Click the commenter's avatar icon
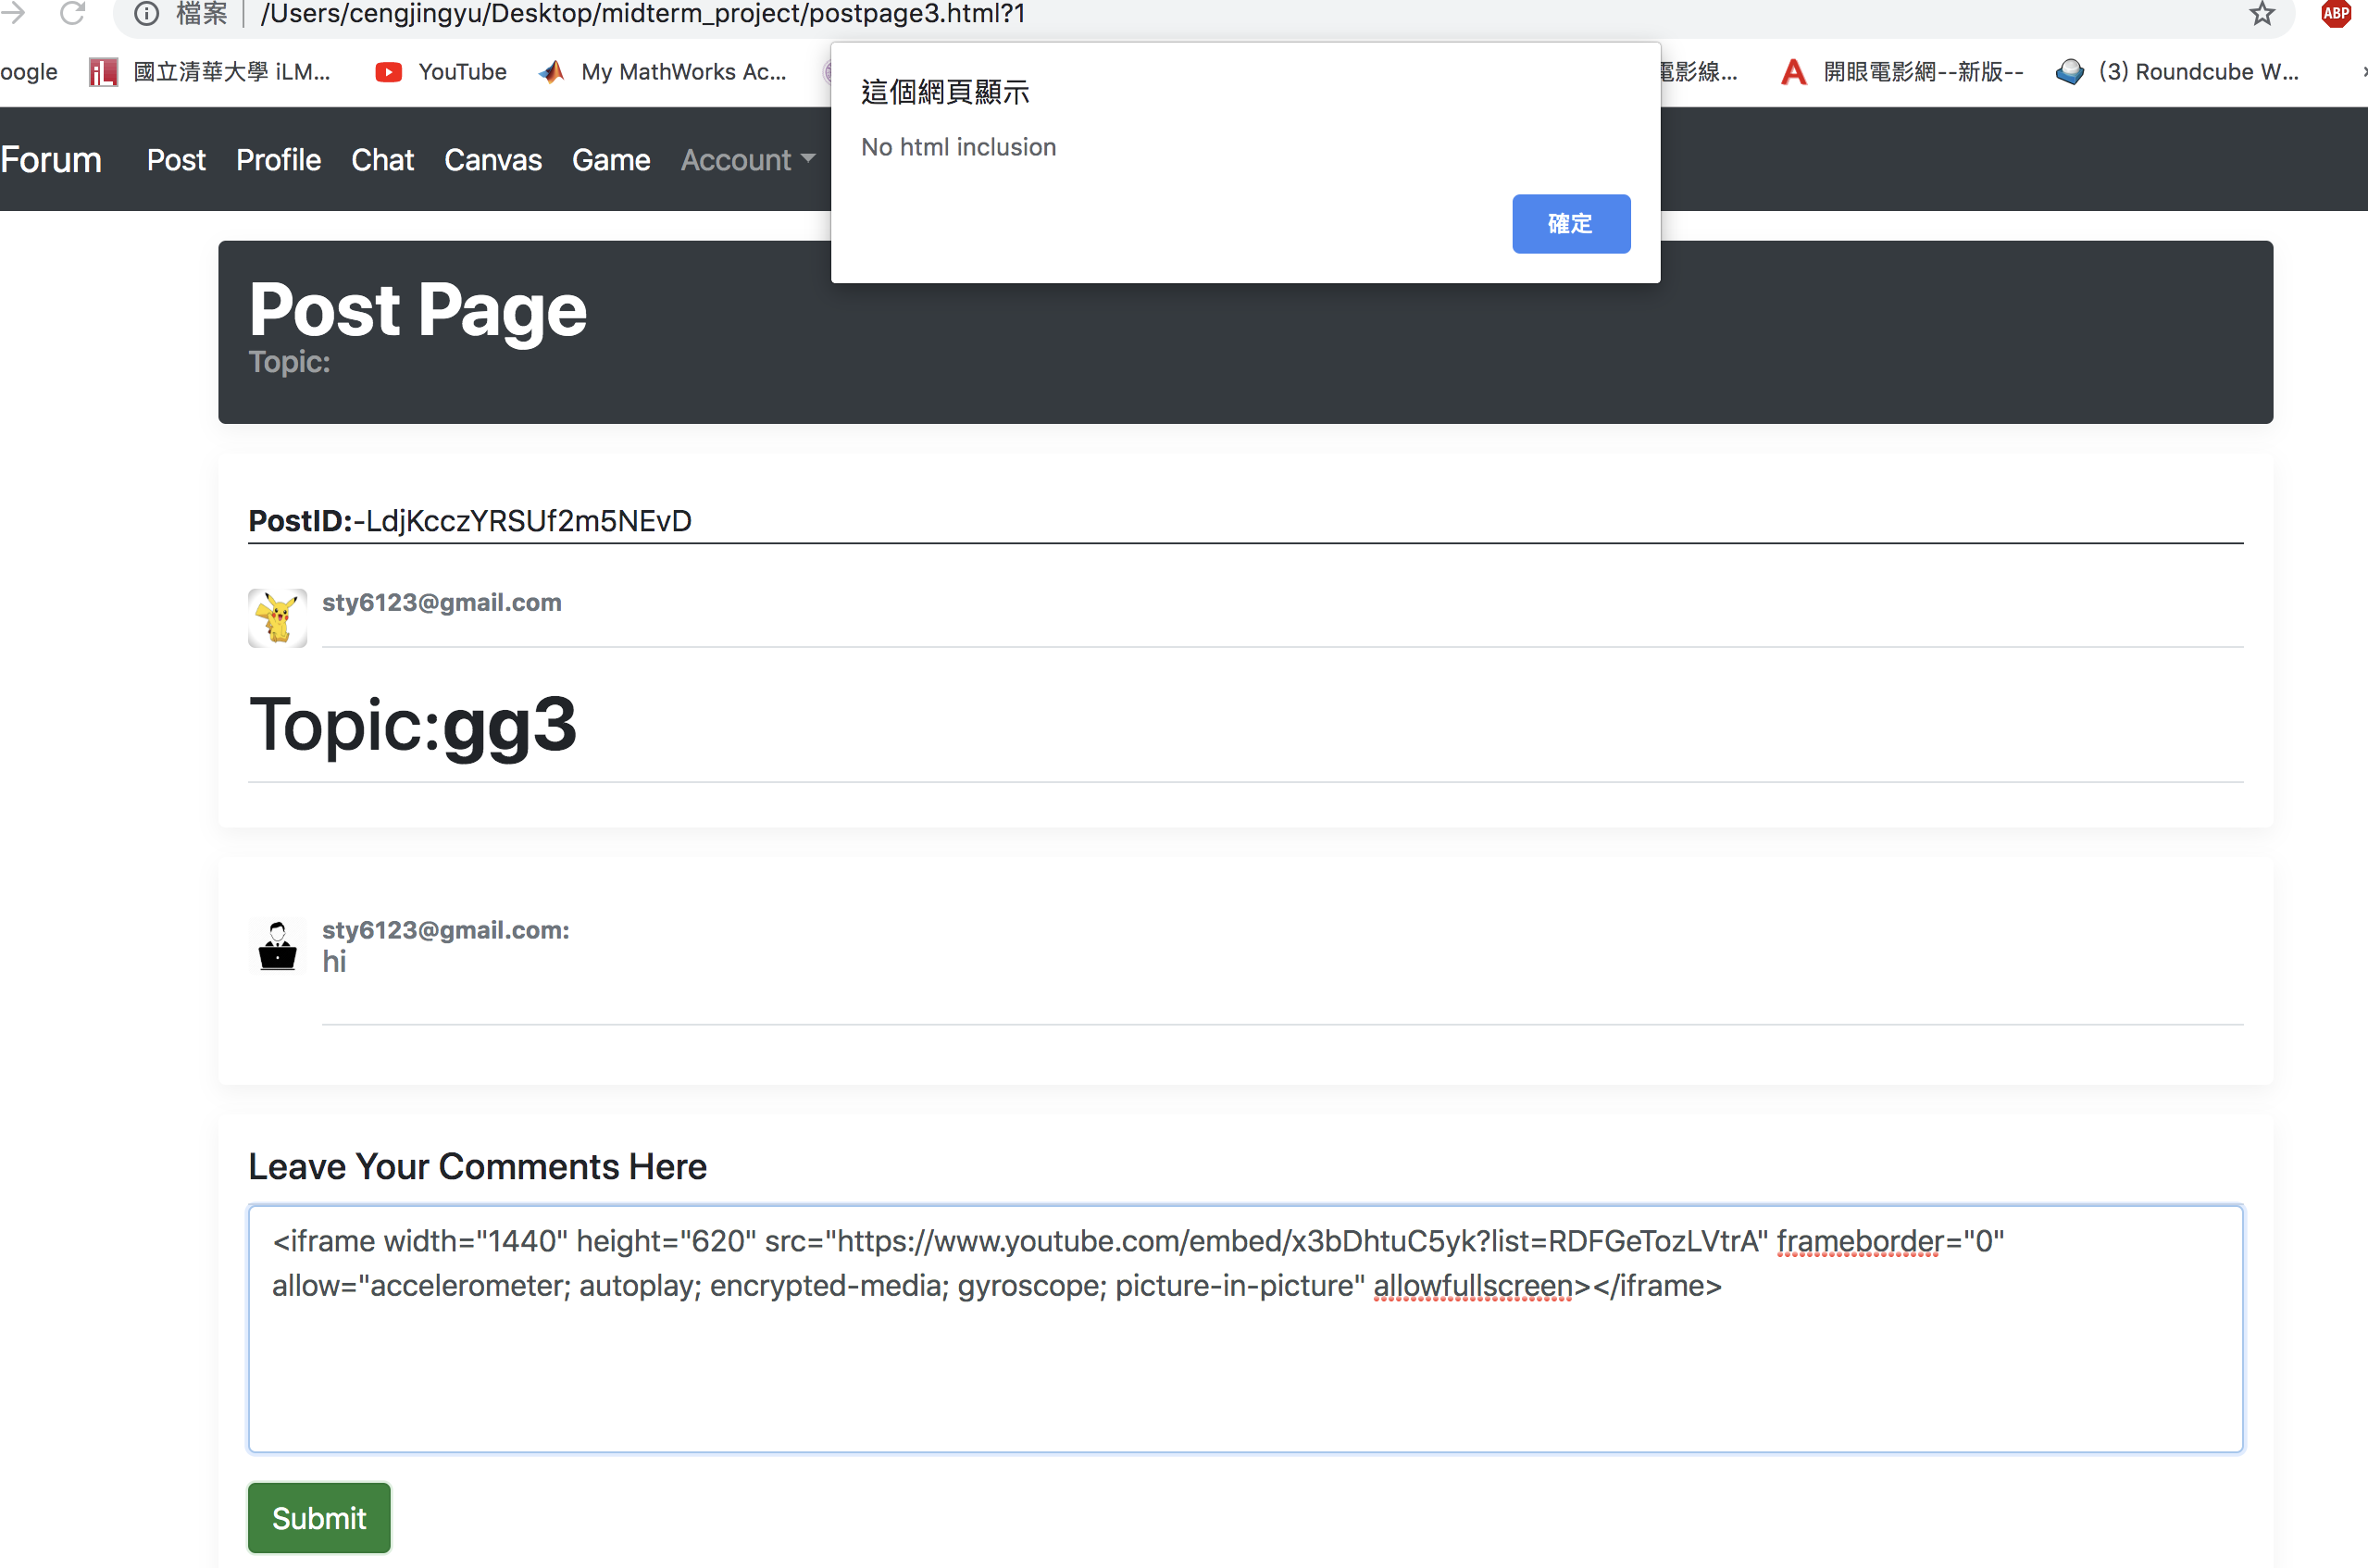The width and height of the screenshot is (2368, 1568). 277,945
